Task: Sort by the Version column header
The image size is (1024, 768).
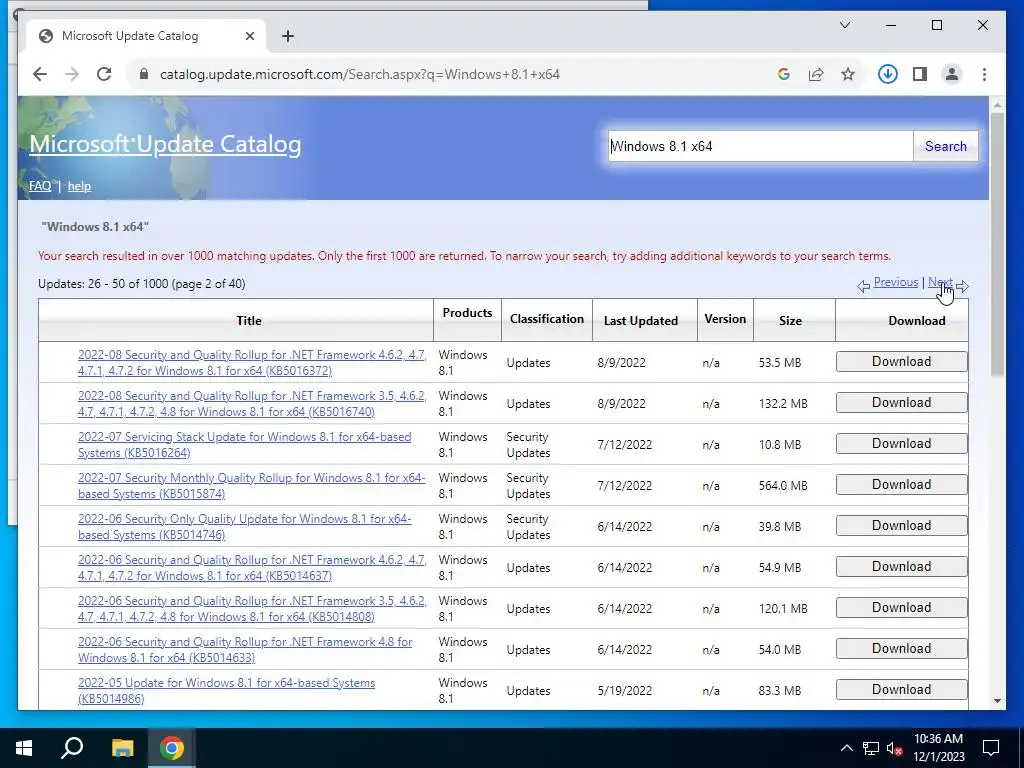Action: (x=725, y=319)
